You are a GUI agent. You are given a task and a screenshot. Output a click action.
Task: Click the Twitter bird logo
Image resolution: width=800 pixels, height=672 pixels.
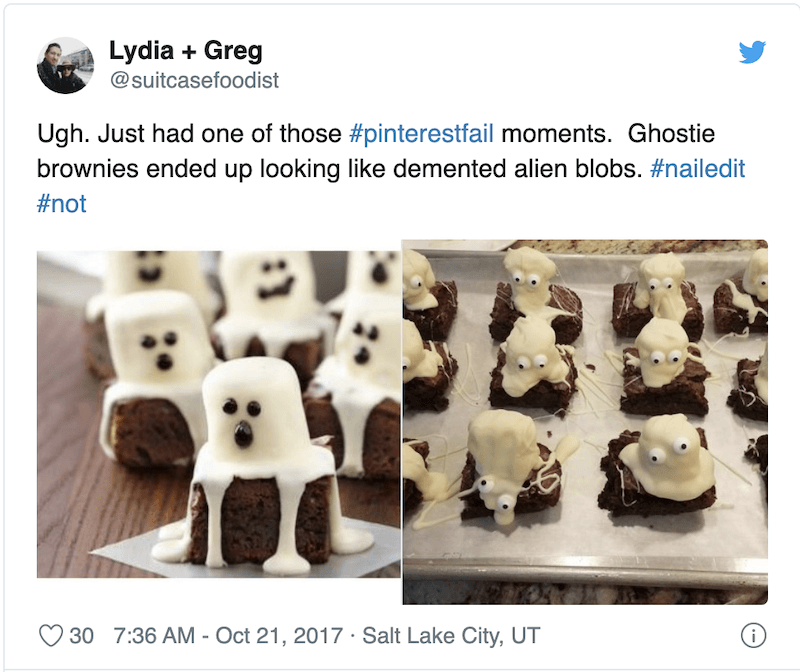[752, 51]
